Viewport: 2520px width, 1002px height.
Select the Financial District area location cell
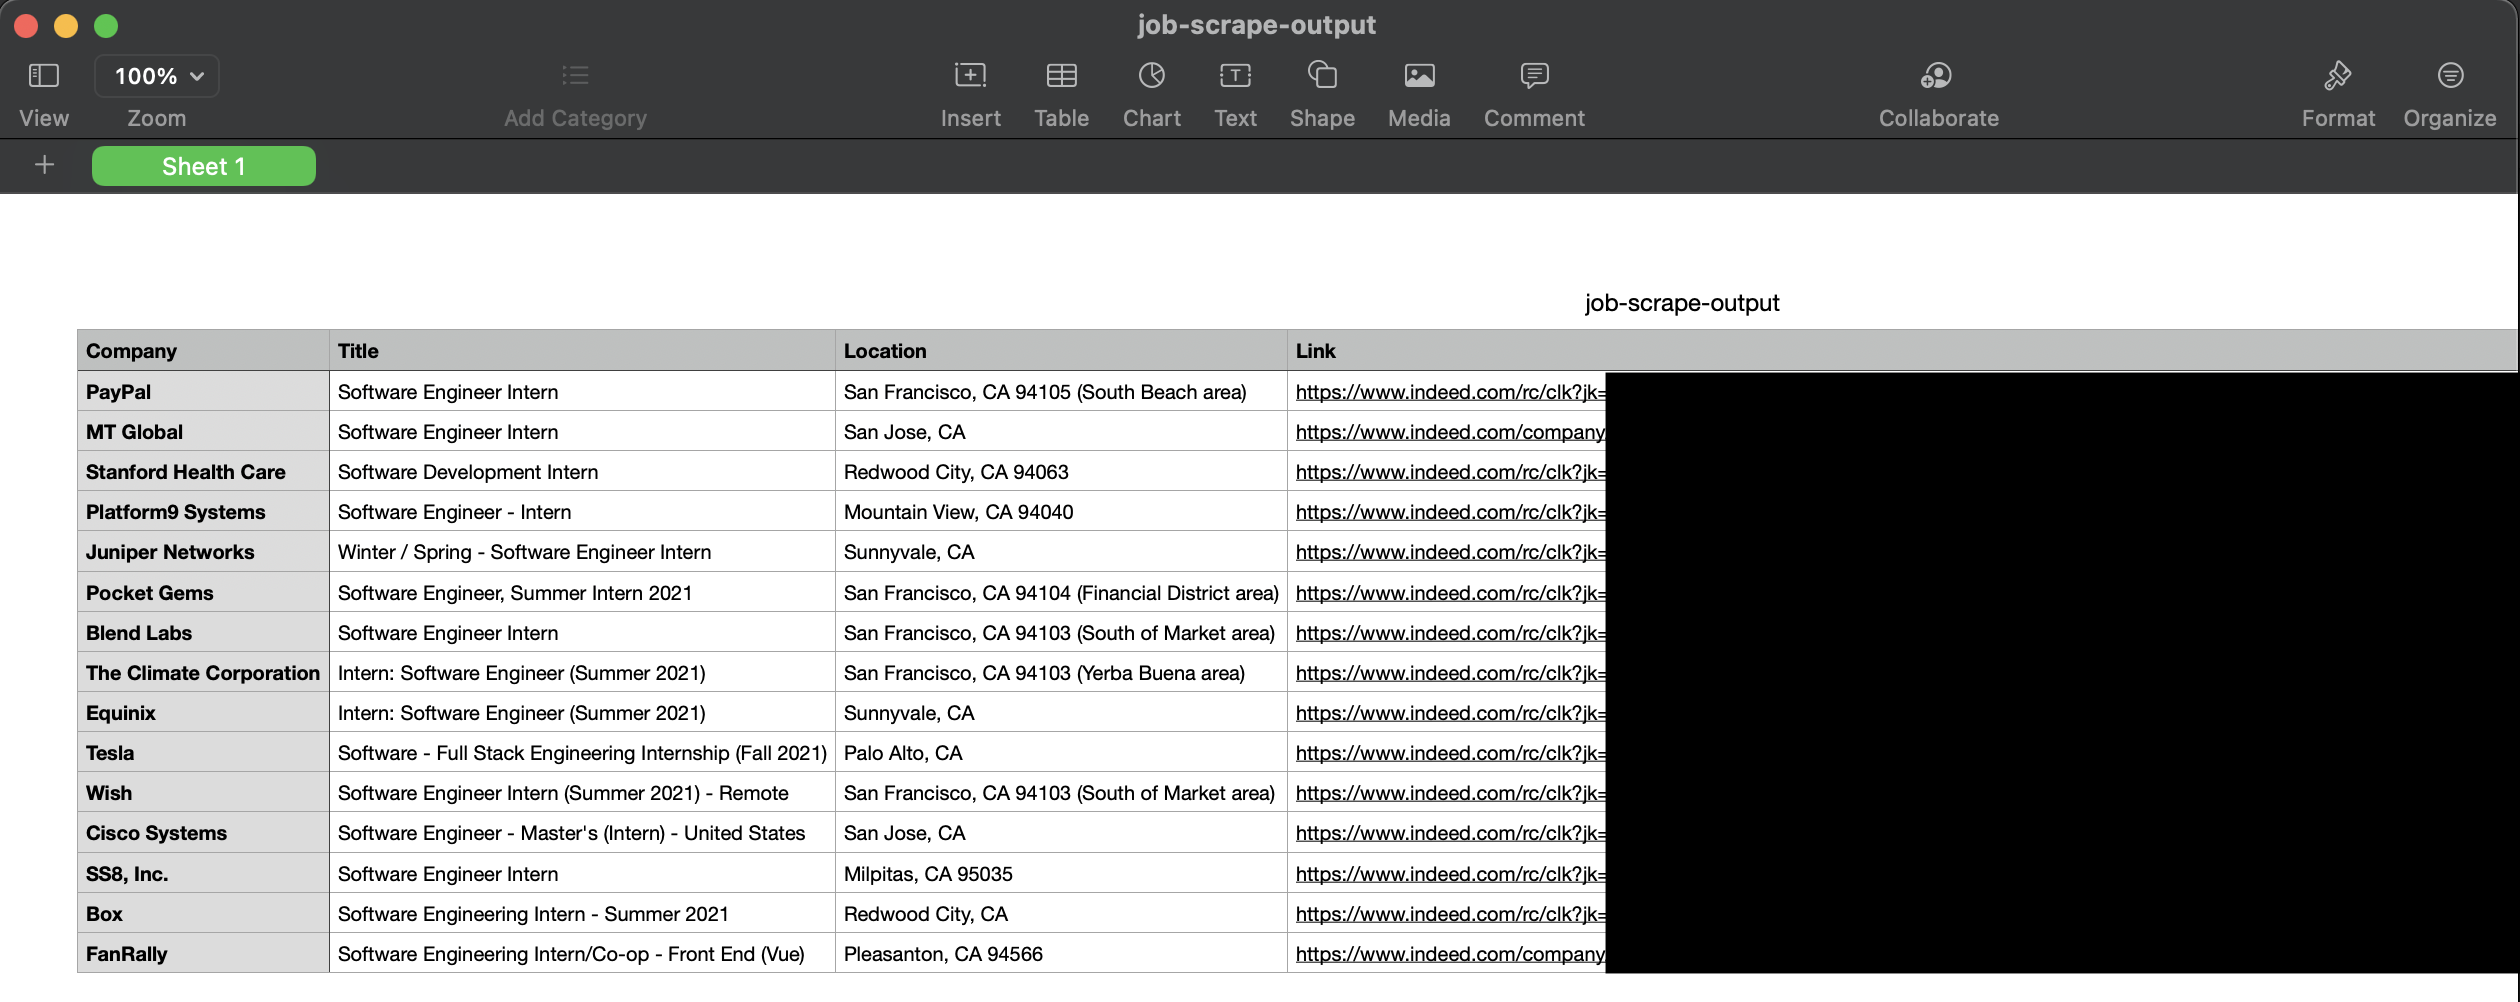(1061, 593)
